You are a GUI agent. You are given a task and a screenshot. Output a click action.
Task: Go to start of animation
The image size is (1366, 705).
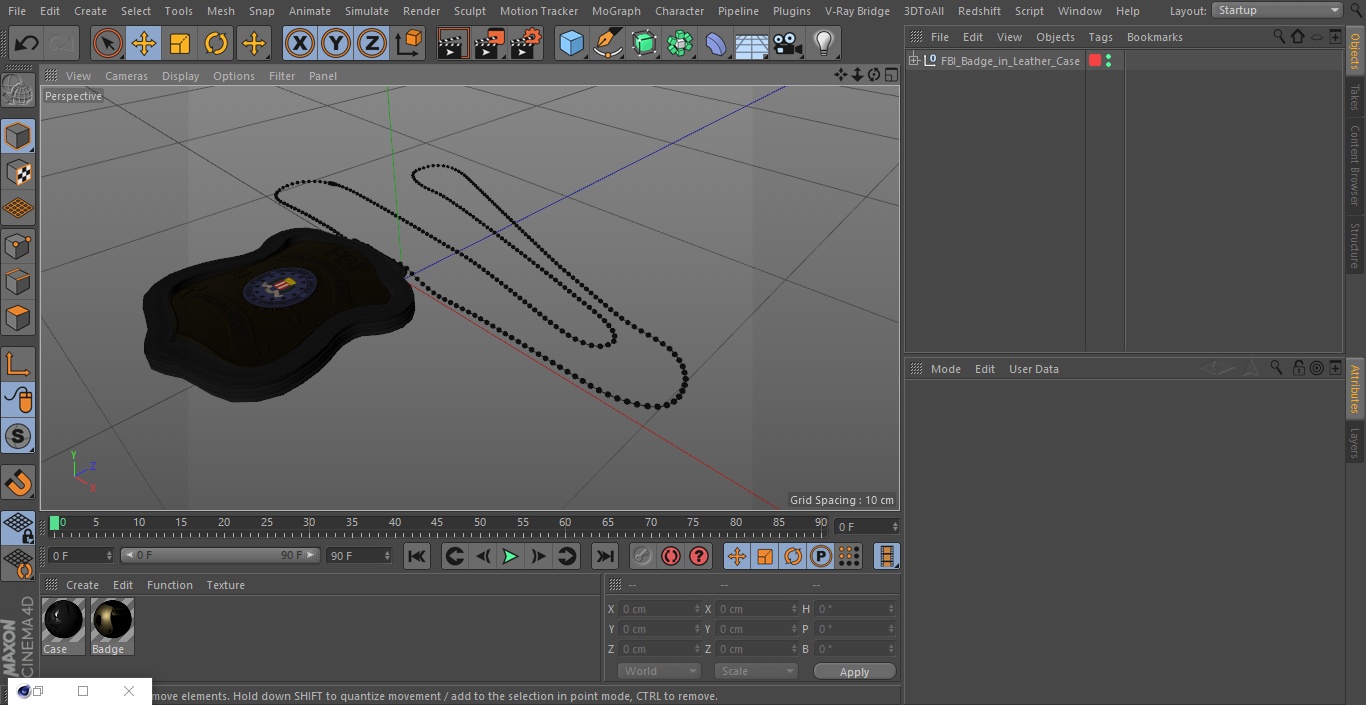(417, 556)
